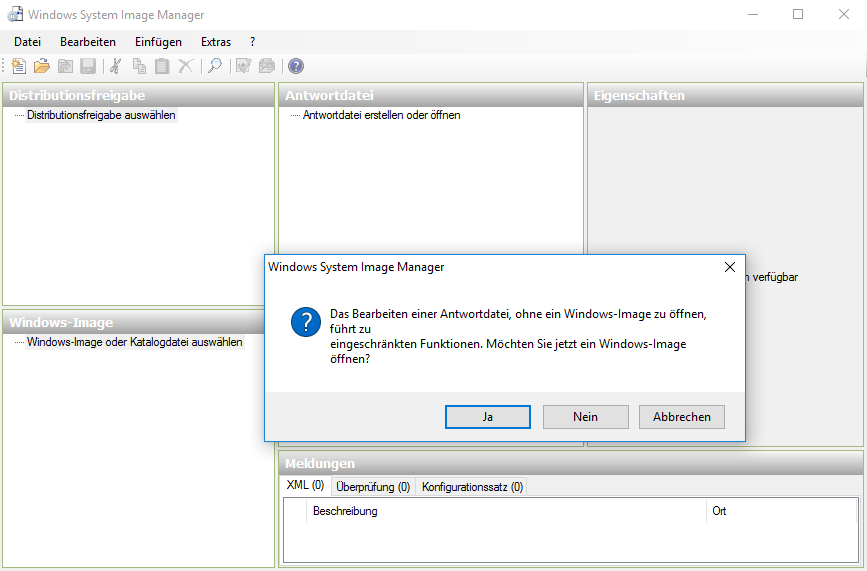Switch to the Konfigurationssatz (0) tab
867x571 pixels.
tap(472, 487)
